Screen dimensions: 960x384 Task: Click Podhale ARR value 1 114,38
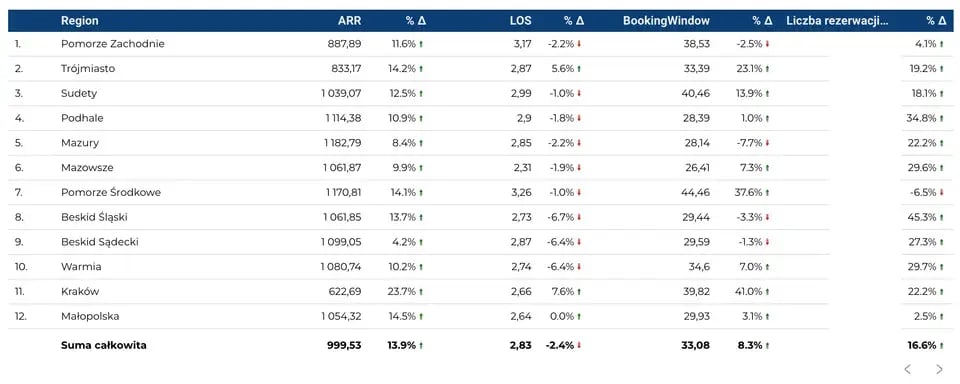click(x=343, y=118)
